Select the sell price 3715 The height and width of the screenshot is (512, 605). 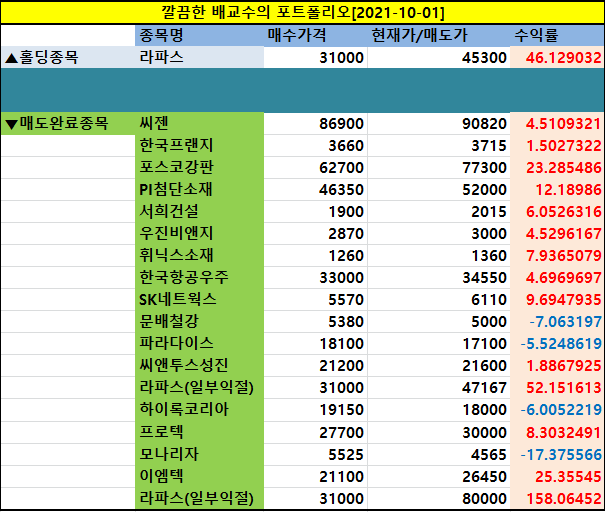[x=439, y=145]
